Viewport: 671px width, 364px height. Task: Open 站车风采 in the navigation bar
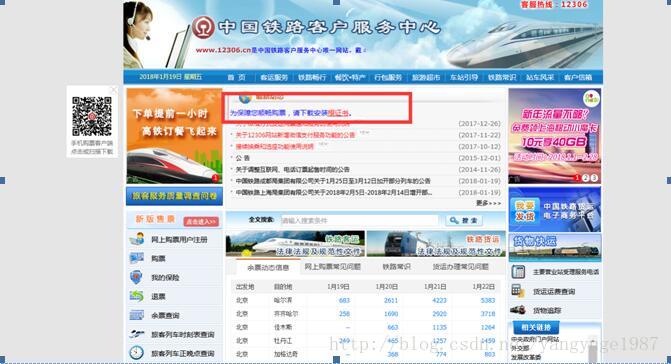click(x=540, y=77)
